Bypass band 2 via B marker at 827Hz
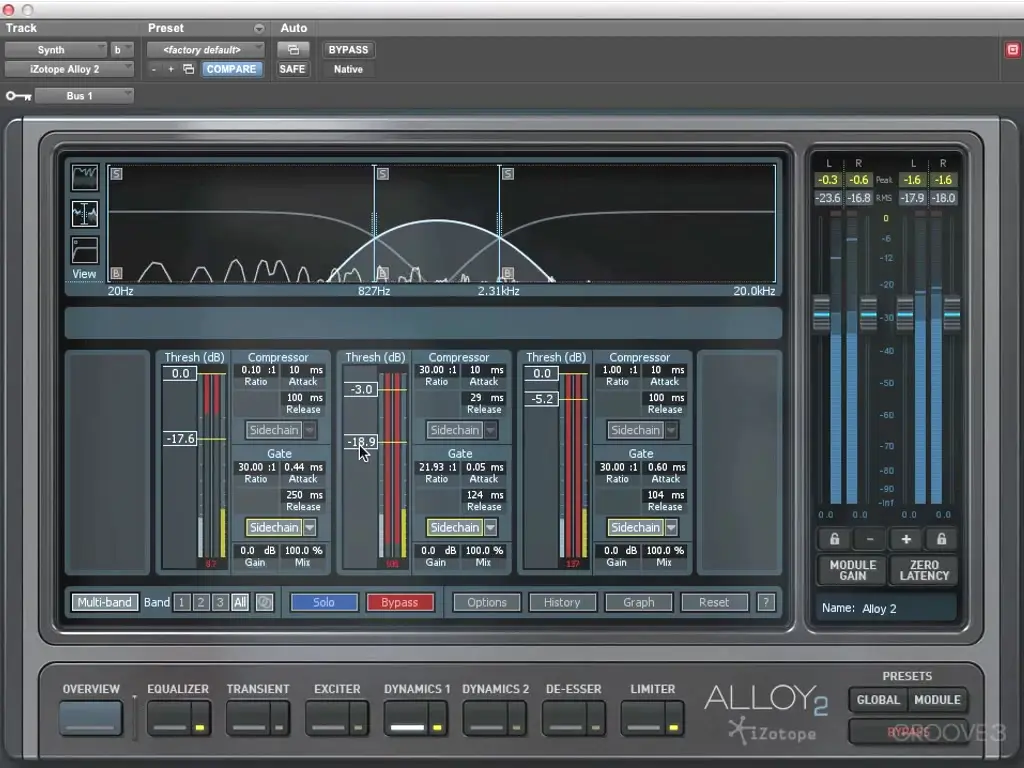Image resolution: width=1024 pixels, height=768 pixels. coord(383,273)
